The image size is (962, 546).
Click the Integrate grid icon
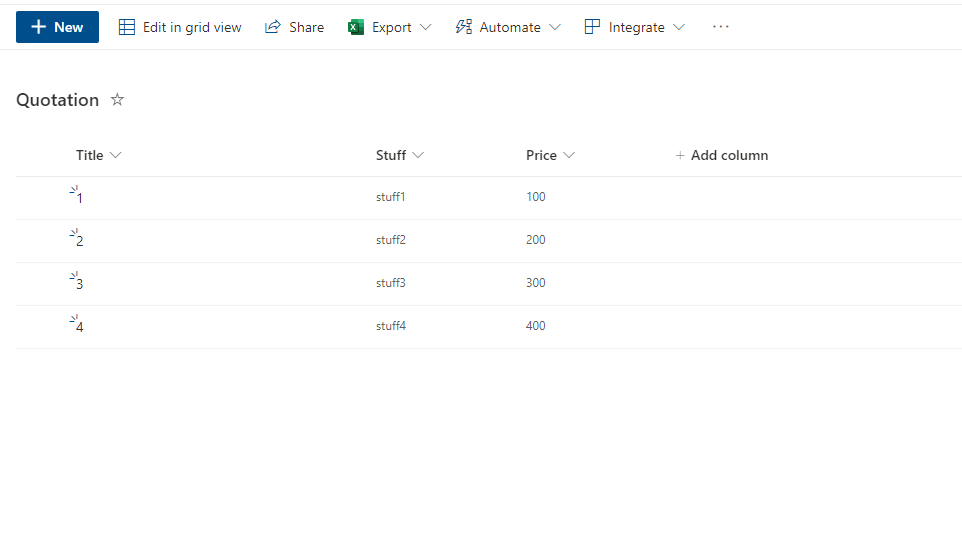(x=592, y=27)
